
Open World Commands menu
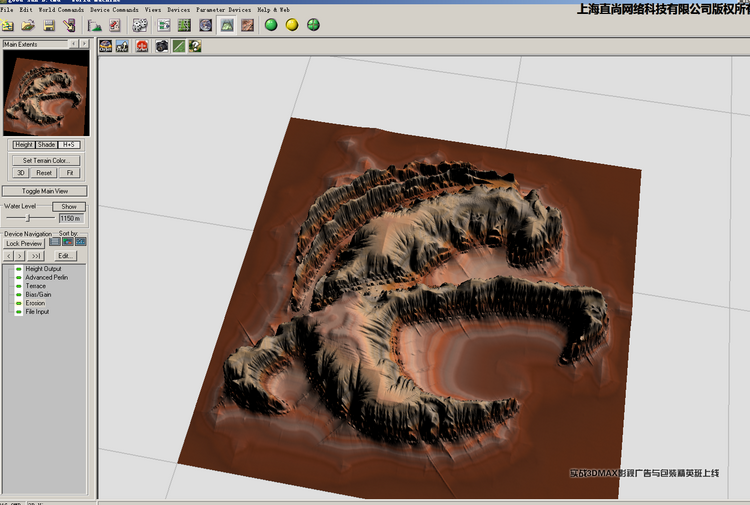pos(61,10)
